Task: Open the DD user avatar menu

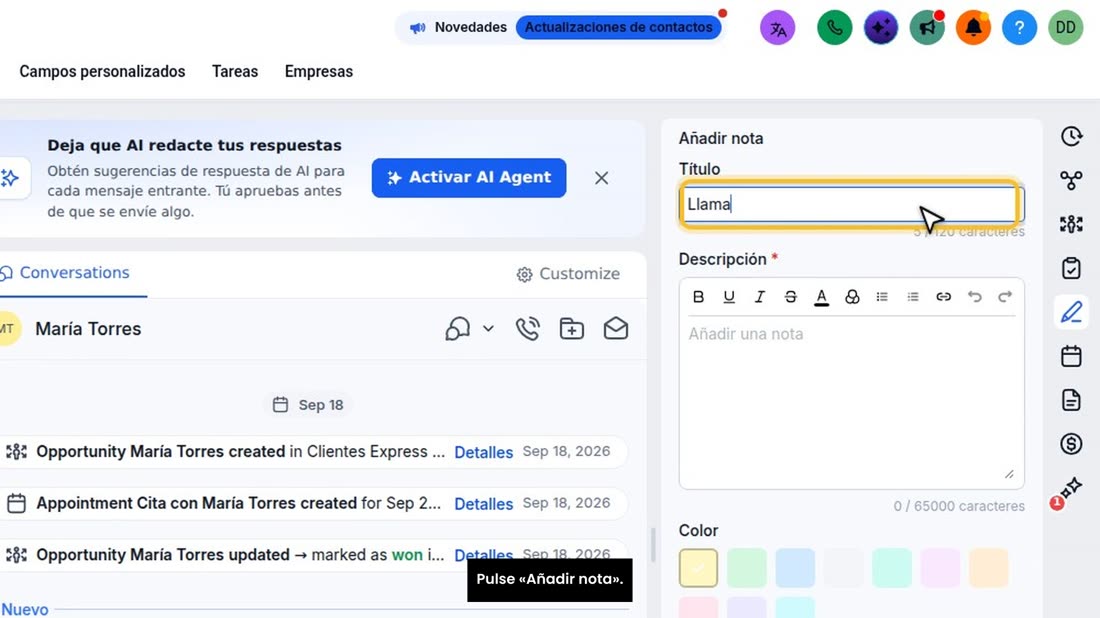Action: [1066, 28]
